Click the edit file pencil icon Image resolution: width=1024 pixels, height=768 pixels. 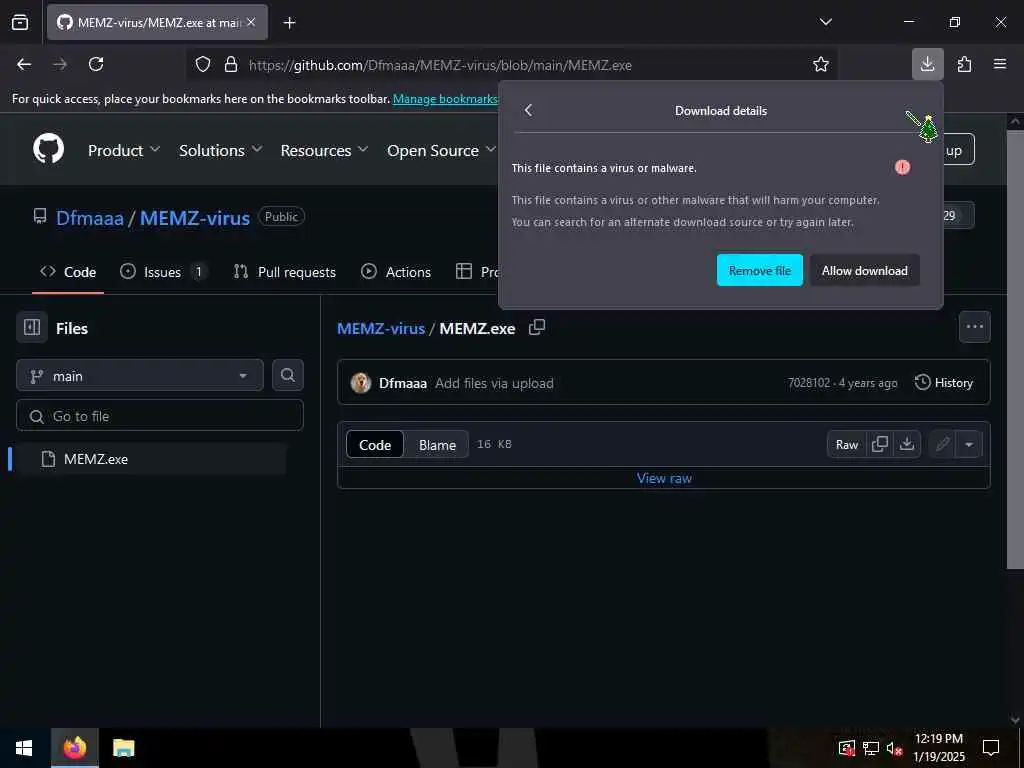click(x=942, y=445)
